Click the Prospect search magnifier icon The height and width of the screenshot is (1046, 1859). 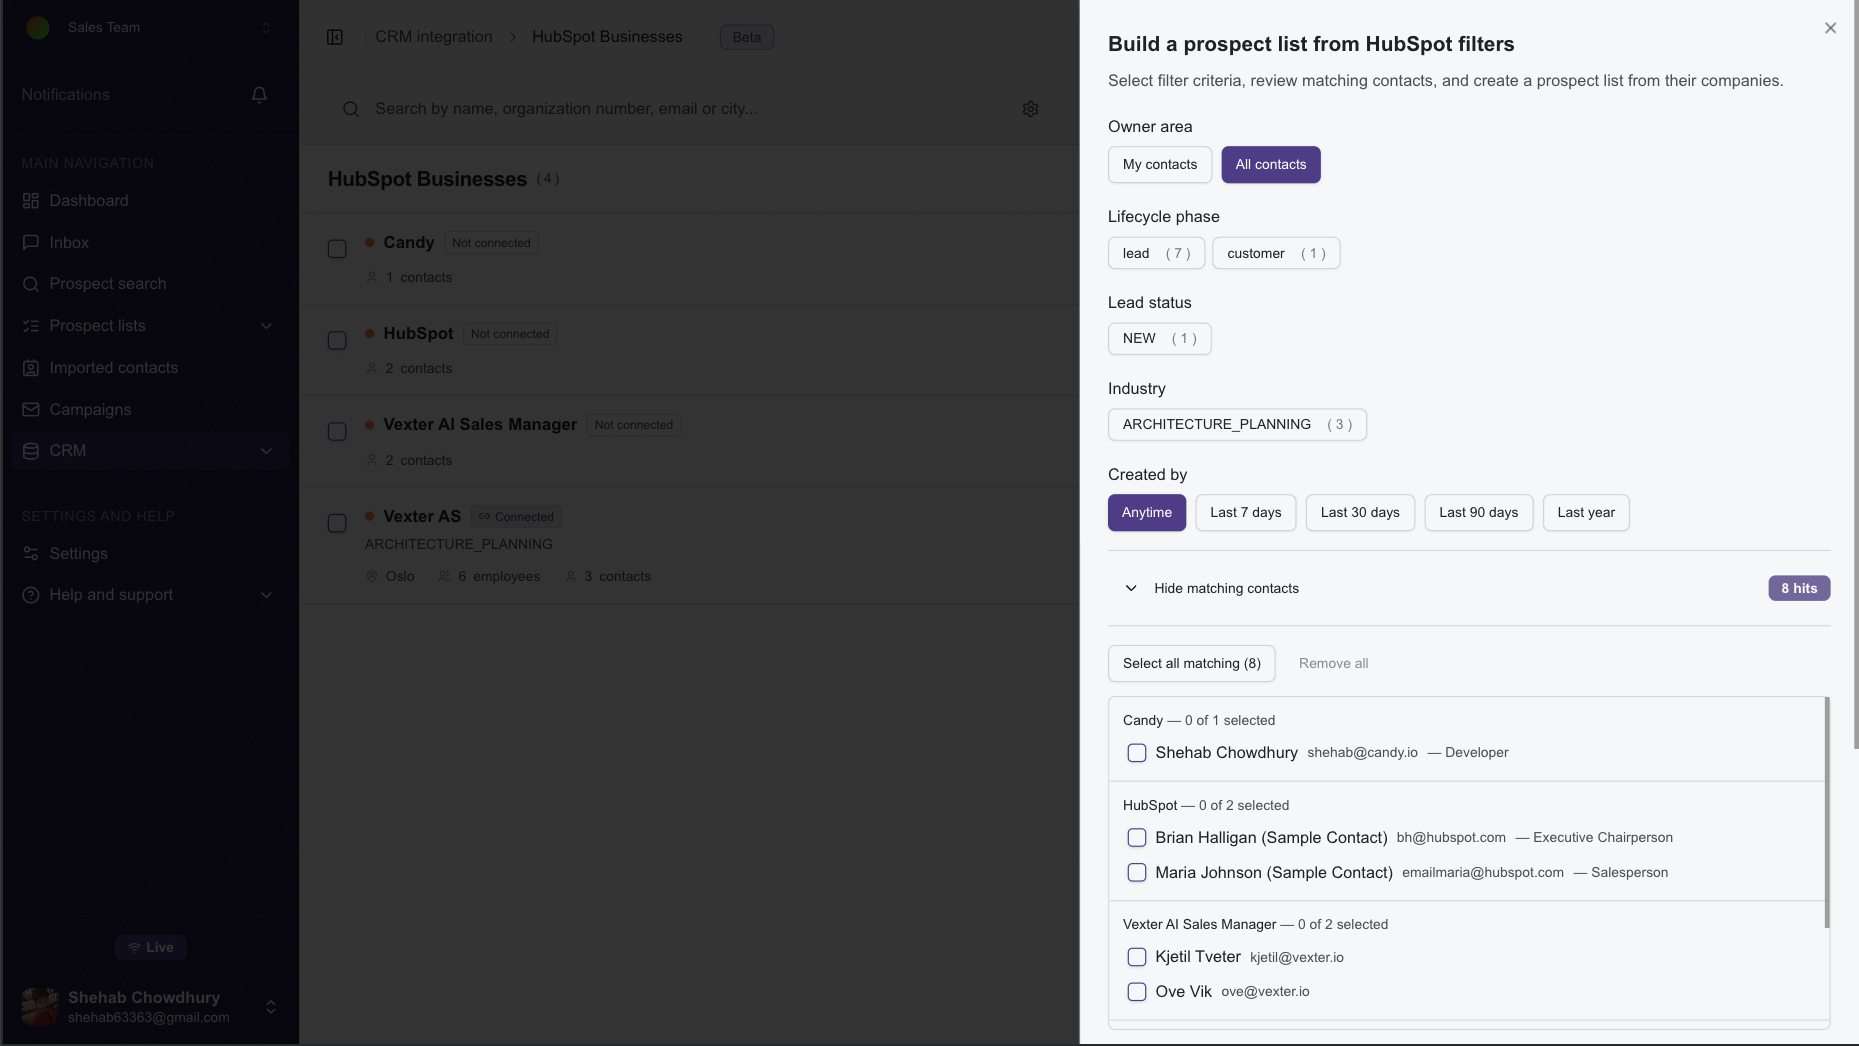[x=31, y=284]
